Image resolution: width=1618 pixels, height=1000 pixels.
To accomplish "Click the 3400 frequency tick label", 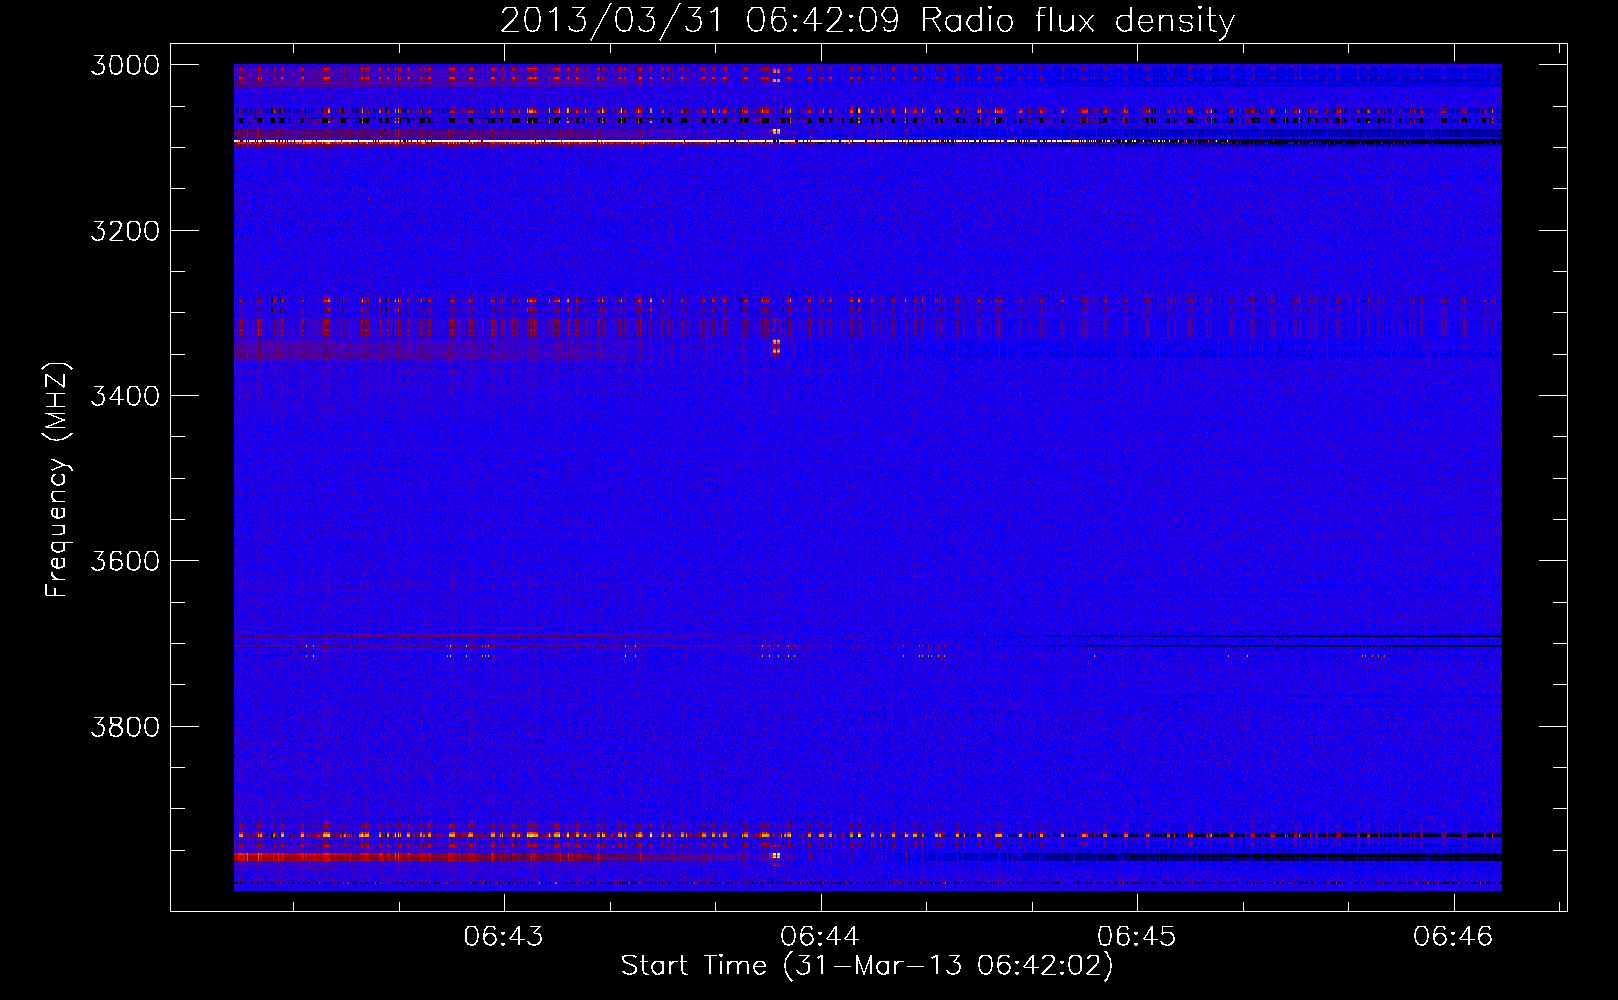I will tap(125, 396).
